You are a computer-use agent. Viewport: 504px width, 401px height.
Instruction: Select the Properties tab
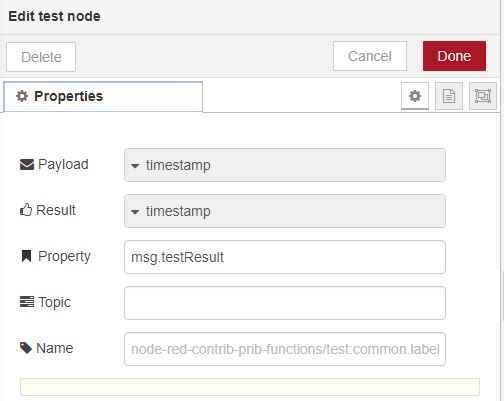pos(103,97)
